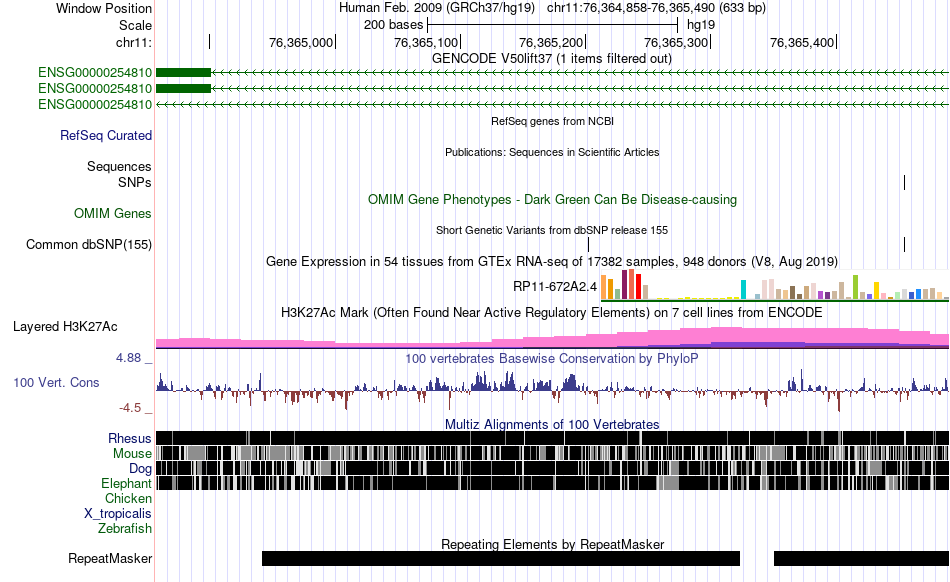Click the Elephant alignment bar
The width and height of the screenshot is (950, 582).
coord(552,483)
